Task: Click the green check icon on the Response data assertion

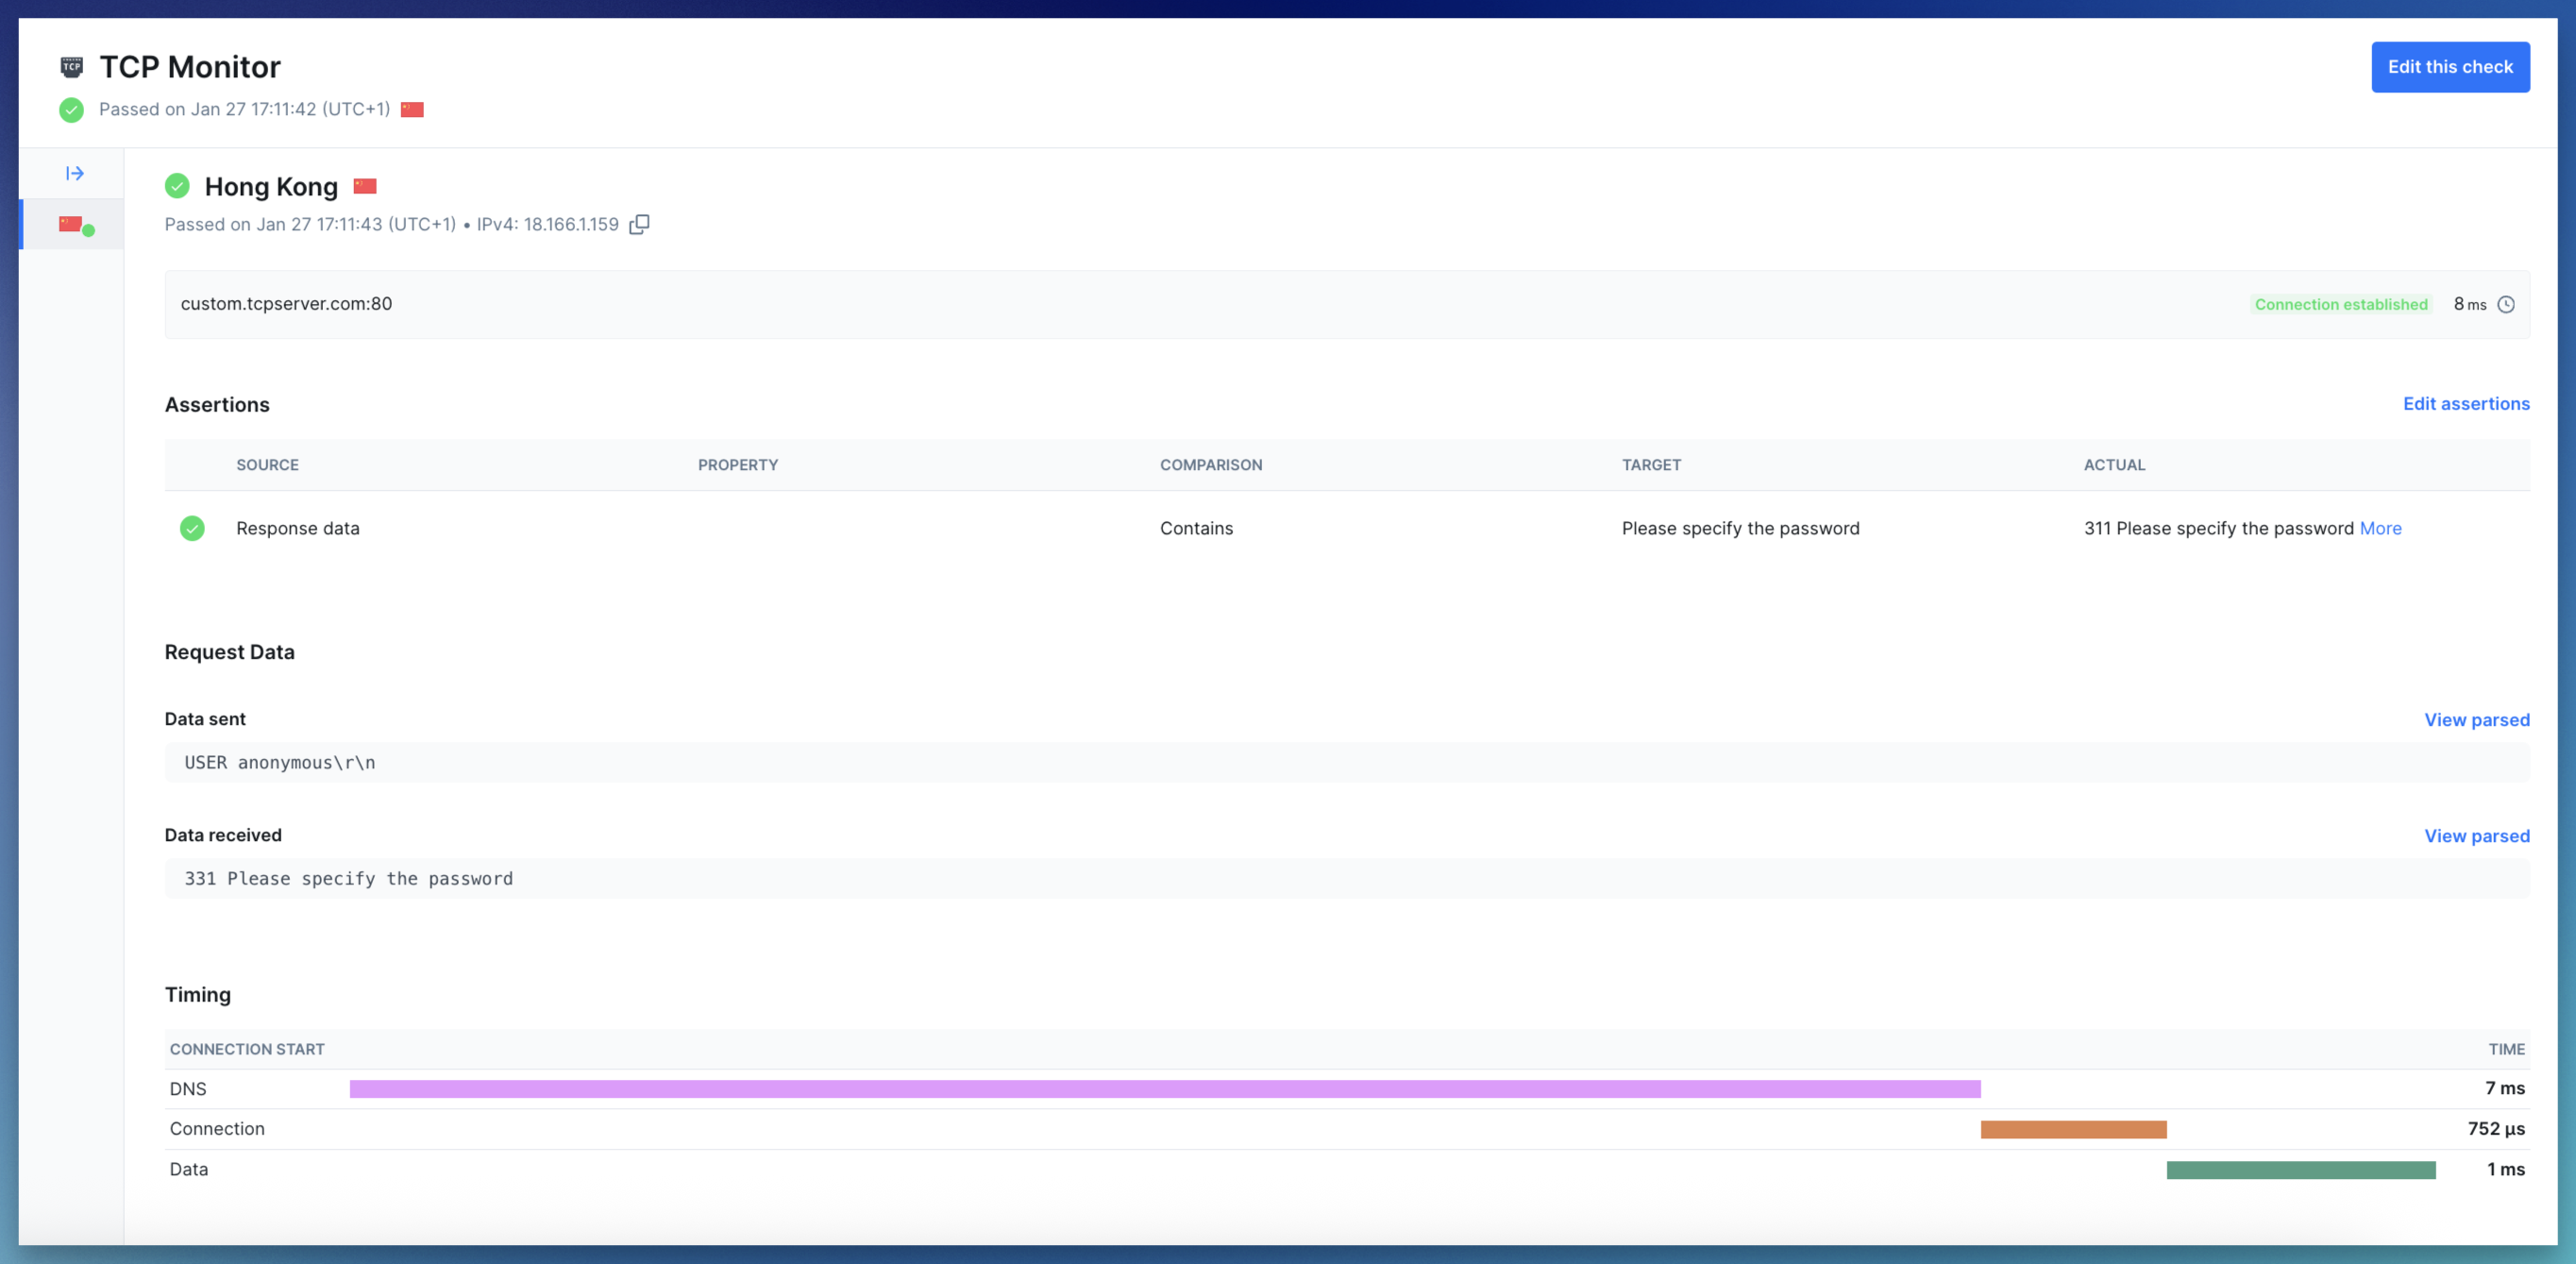Action: (x=192, y=528)
